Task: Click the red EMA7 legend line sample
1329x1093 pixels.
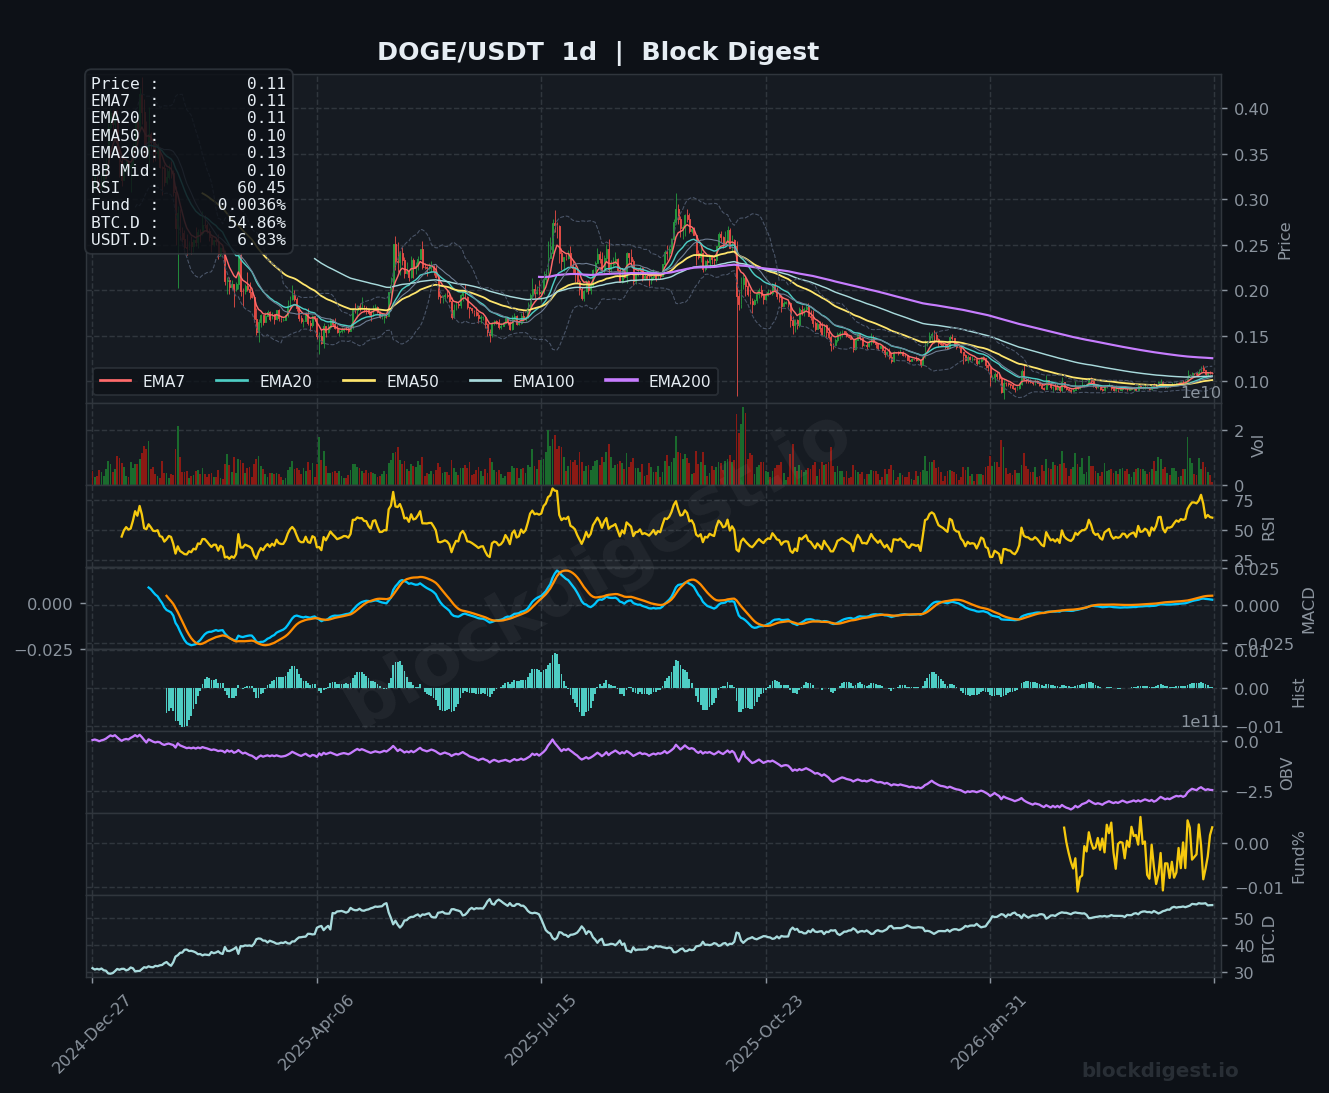Action: coord(115,381)
